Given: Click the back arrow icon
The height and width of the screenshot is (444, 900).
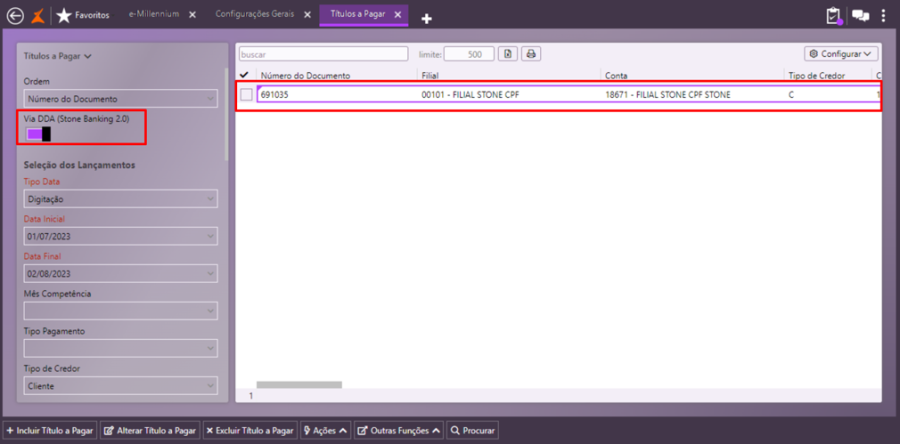Looking at the screenshot, I should click(15, 15).
